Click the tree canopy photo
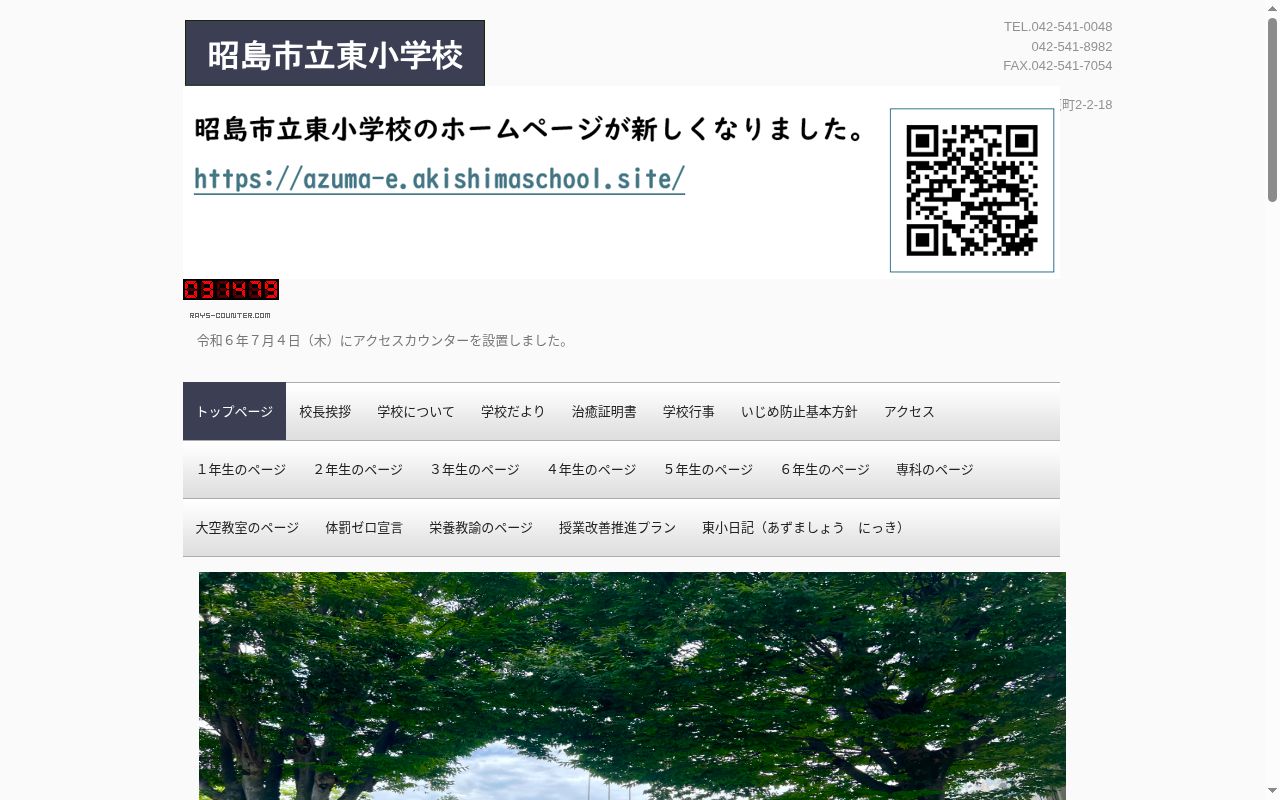 [x=632, y=686]
